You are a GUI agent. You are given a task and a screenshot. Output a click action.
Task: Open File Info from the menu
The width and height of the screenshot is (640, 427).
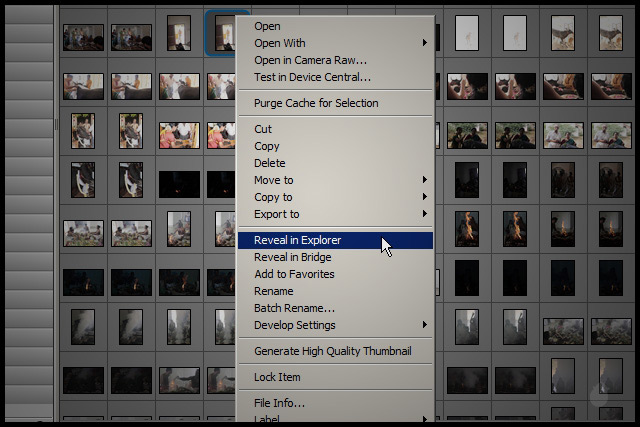[279, 403]
